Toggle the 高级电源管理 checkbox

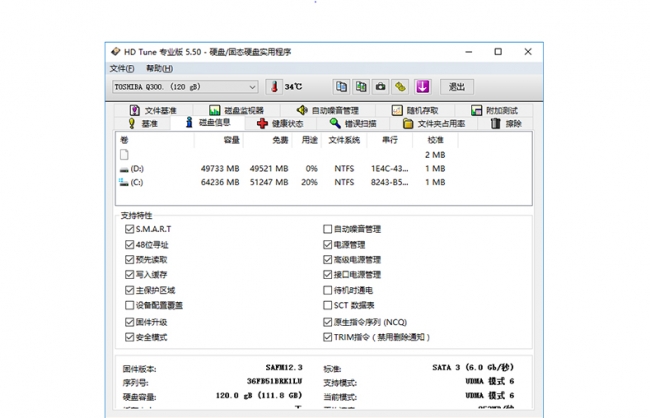[327, 260]
